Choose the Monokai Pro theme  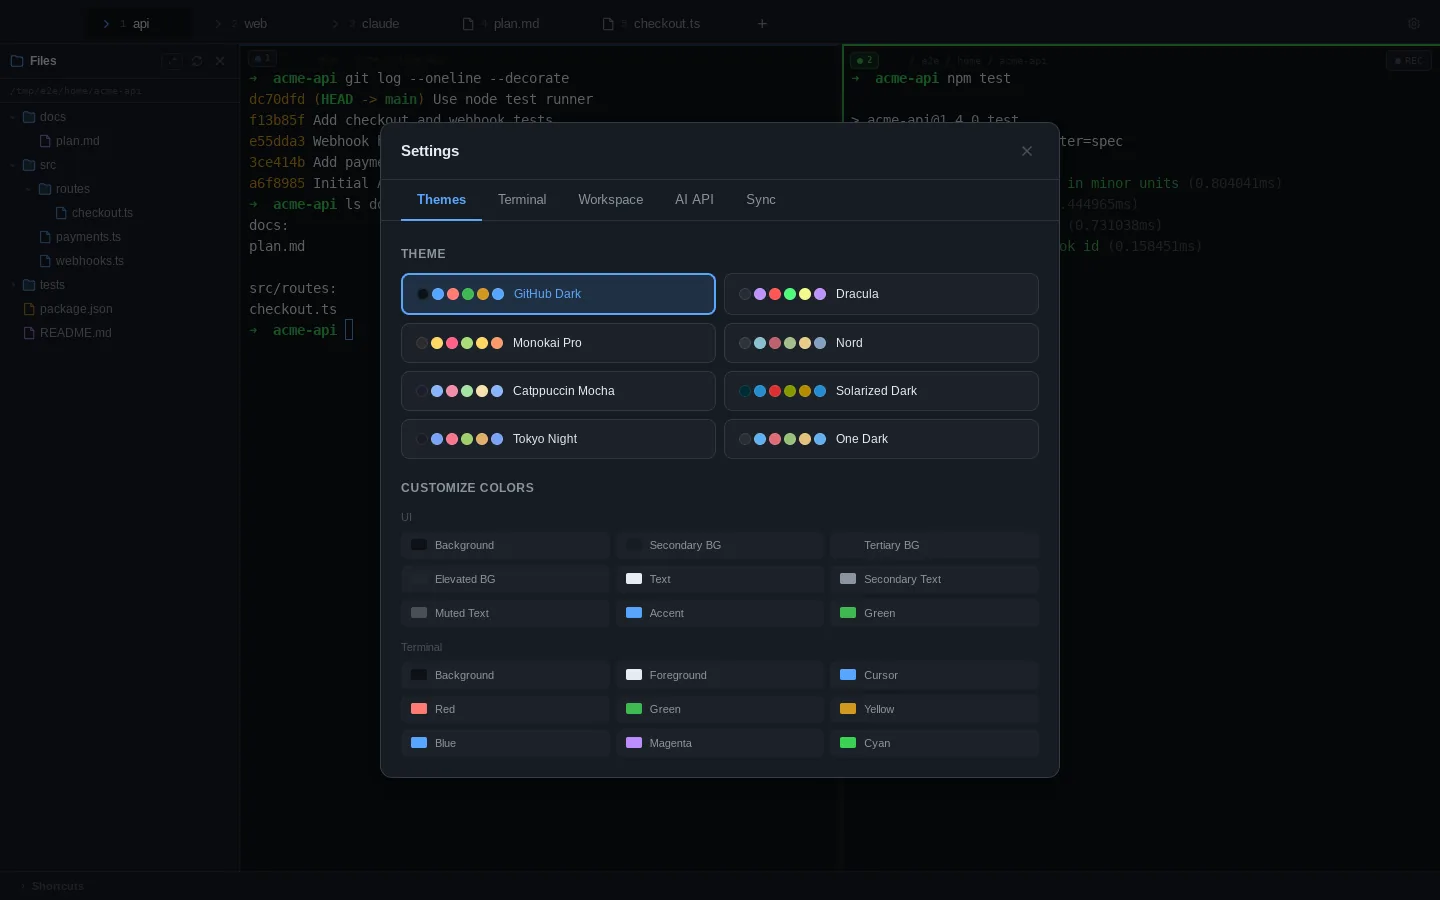pyautogui.click(x=558, y=343)
